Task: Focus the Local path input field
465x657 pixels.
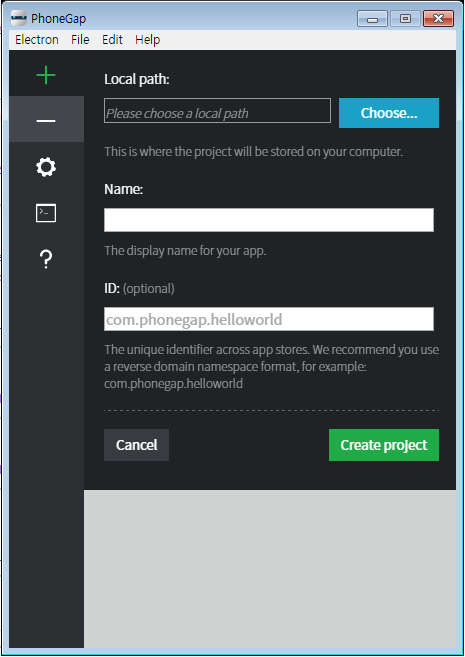Action: pyautogui.click(x=217, y=111)
